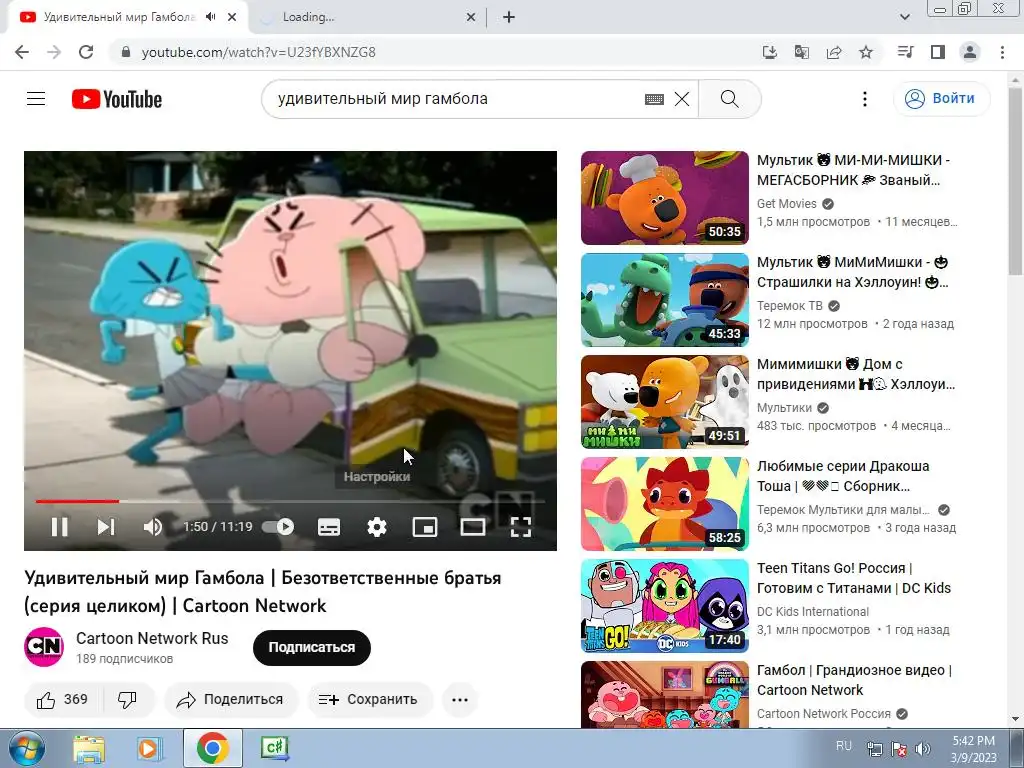Click the Войти sign-in button

point(941,99)
